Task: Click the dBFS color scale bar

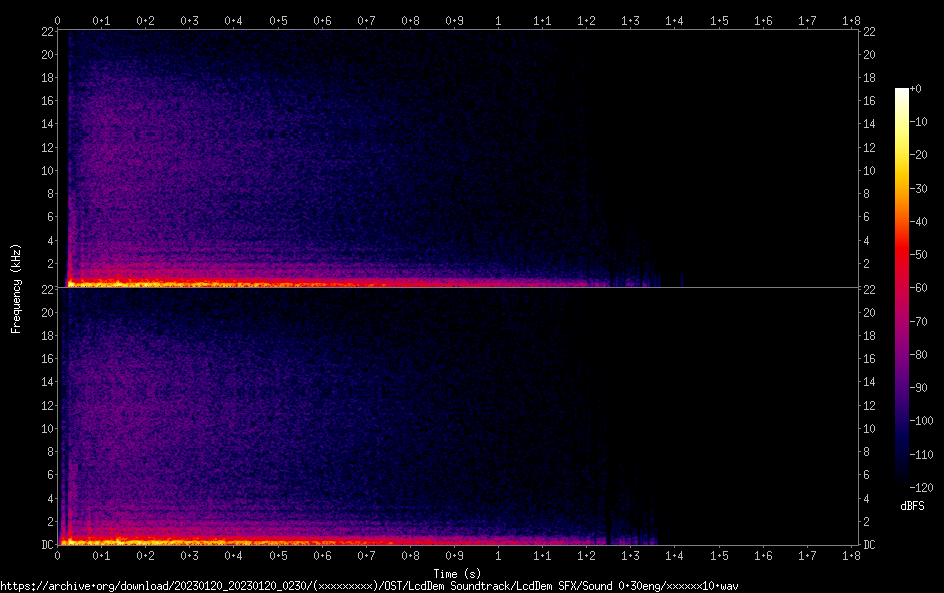Action: click(902, 284)
